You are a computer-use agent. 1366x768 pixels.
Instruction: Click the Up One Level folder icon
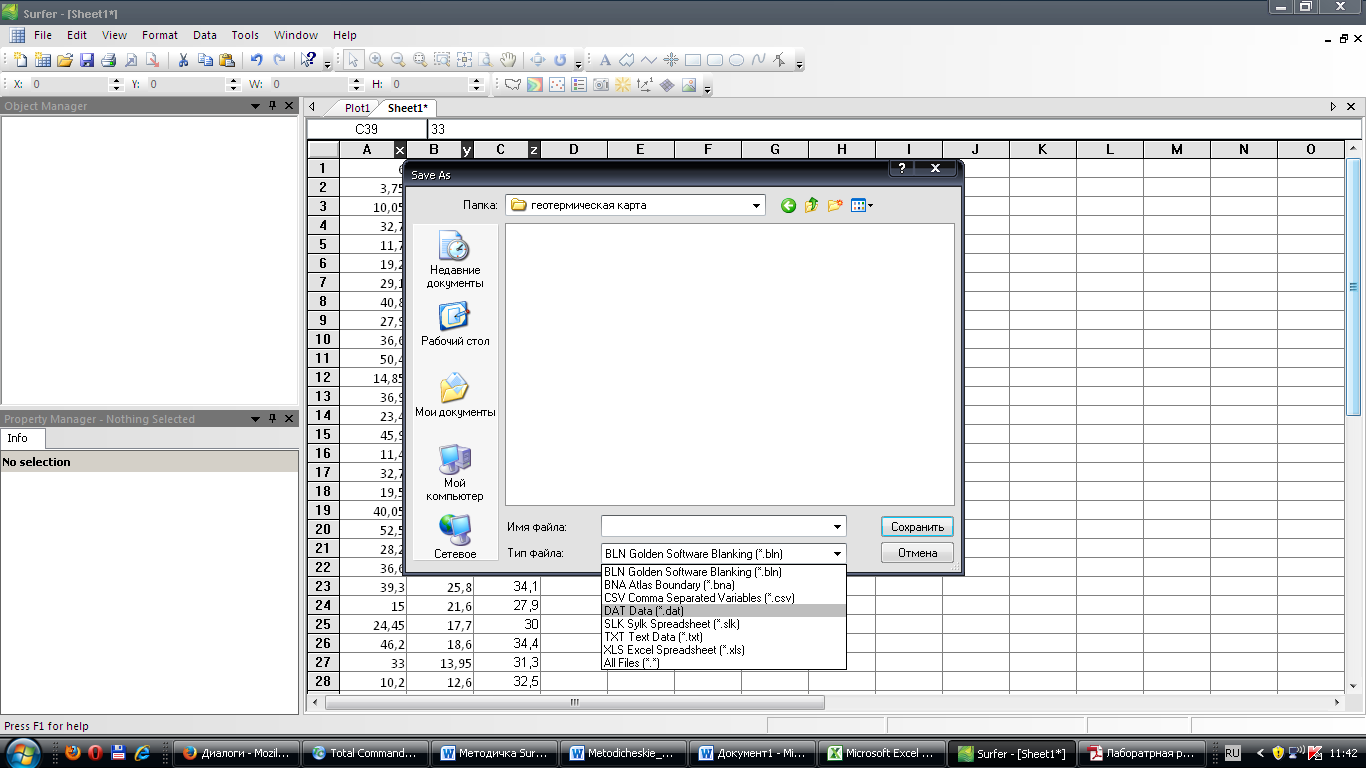coord(812,205)
